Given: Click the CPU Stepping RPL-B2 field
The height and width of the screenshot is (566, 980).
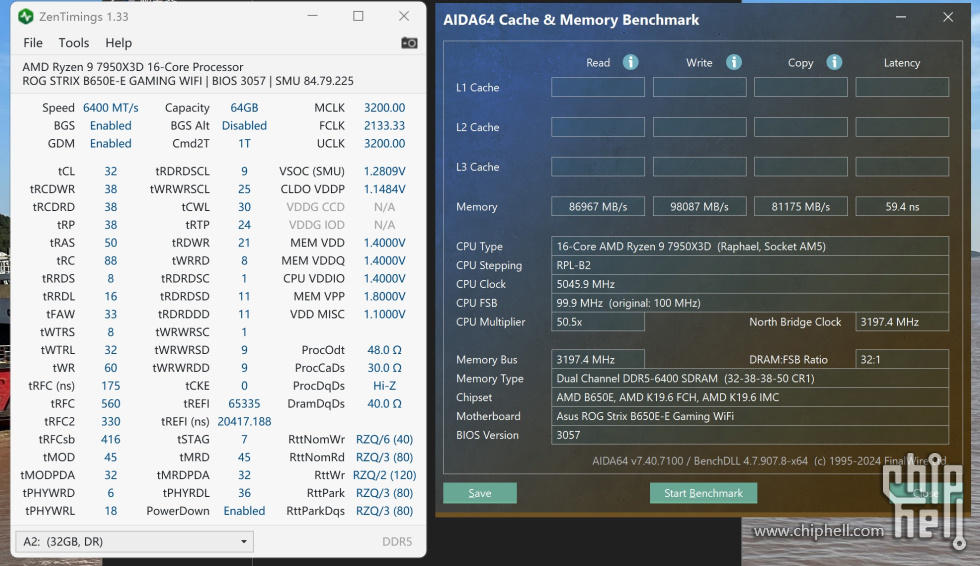Looking at the screenshot, I should (750, 265).
